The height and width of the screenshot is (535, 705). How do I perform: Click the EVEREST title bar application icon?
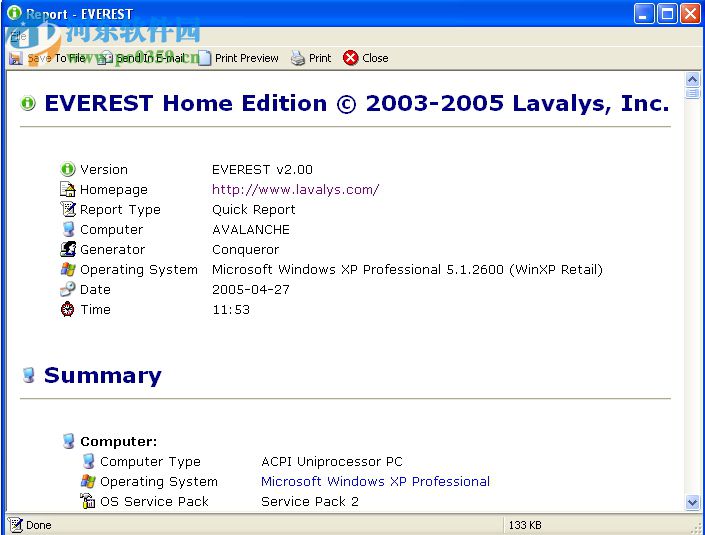click(x=14, y=13)
